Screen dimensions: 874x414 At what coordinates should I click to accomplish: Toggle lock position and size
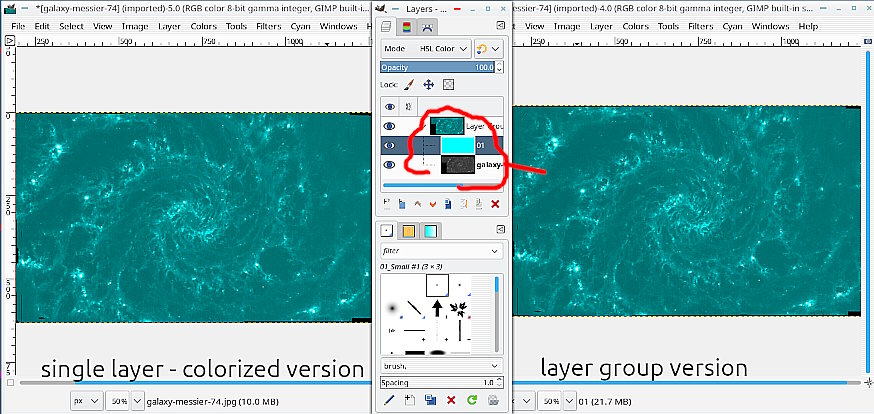point(429,85)
